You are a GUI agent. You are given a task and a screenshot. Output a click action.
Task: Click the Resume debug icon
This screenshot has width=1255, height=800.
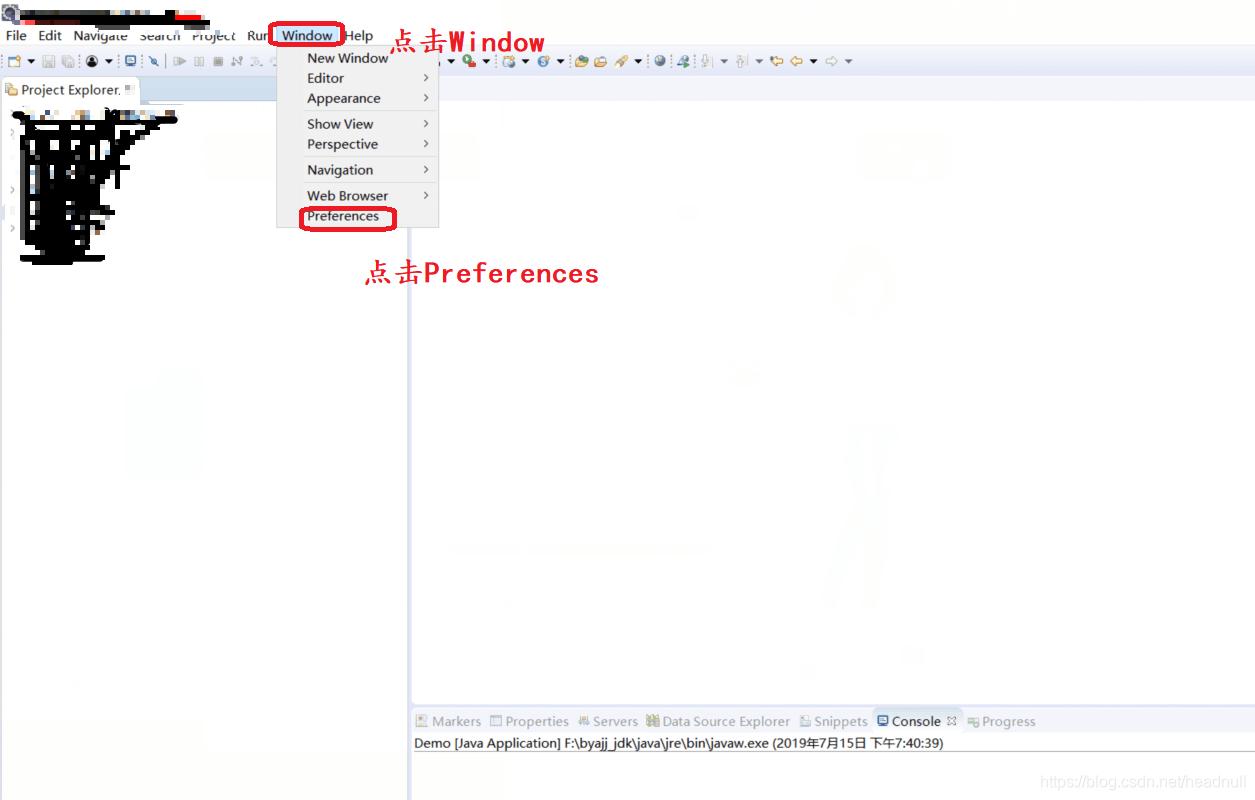[180, 61]
